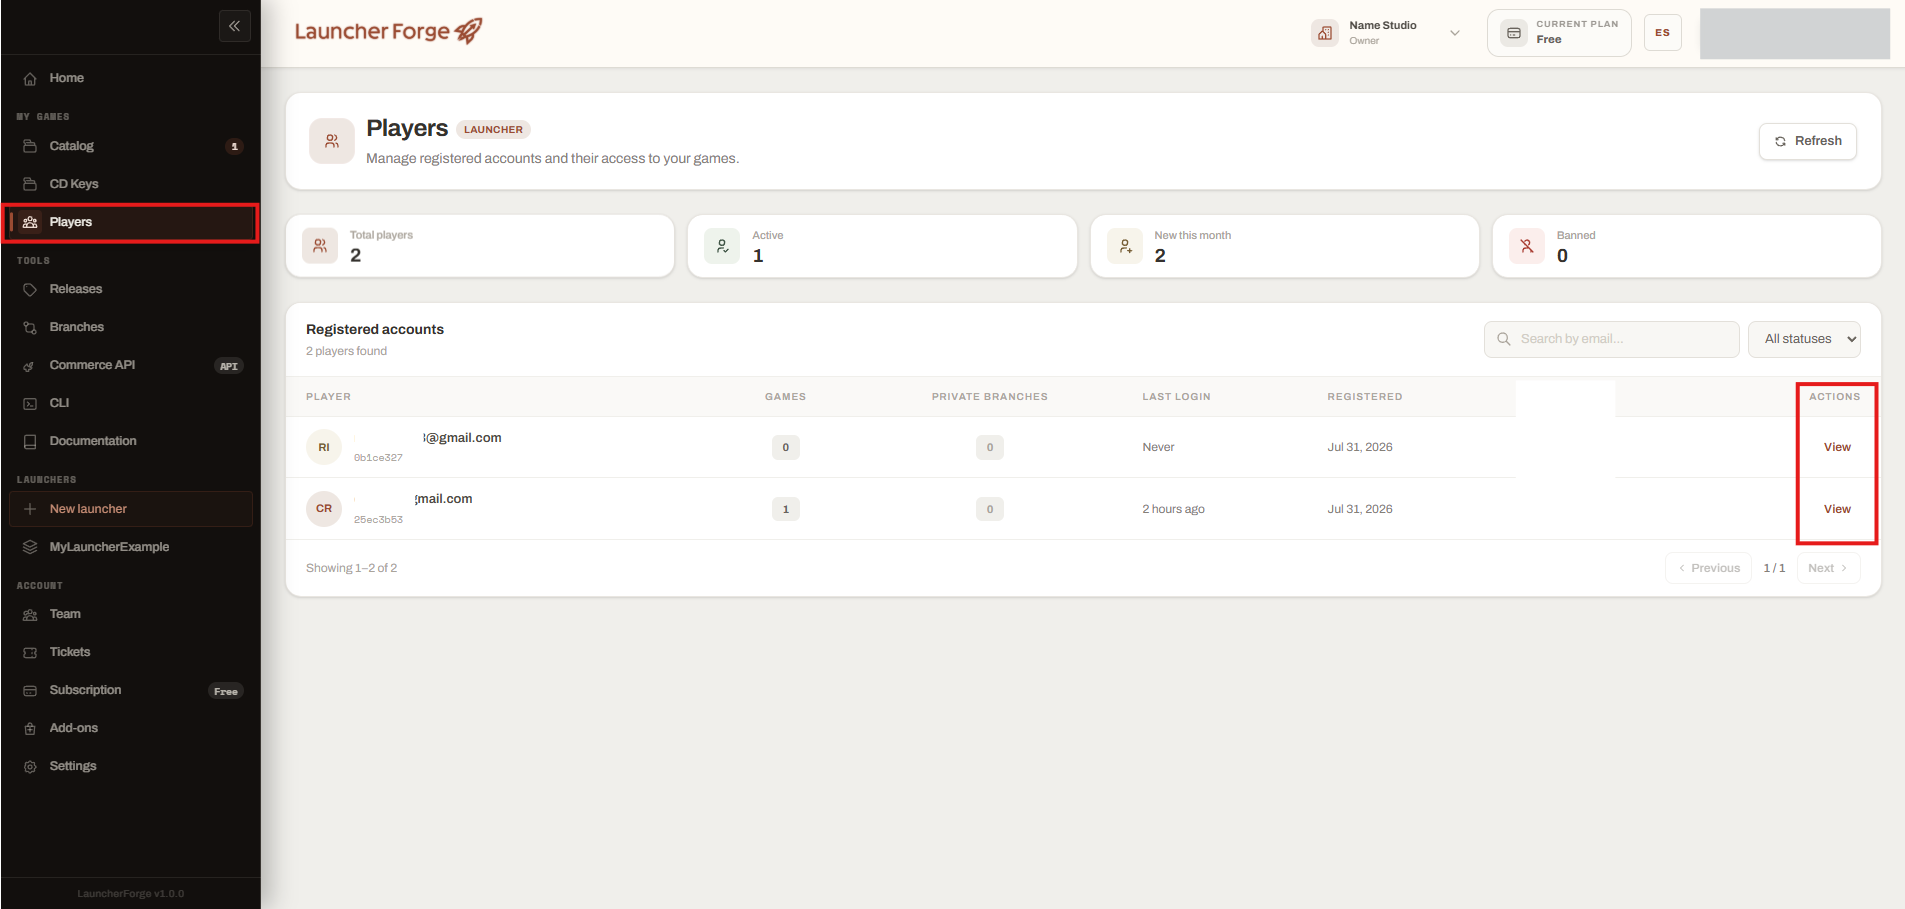Open Subscription in sidebar

pyautogui.click(x=130, y=690)
